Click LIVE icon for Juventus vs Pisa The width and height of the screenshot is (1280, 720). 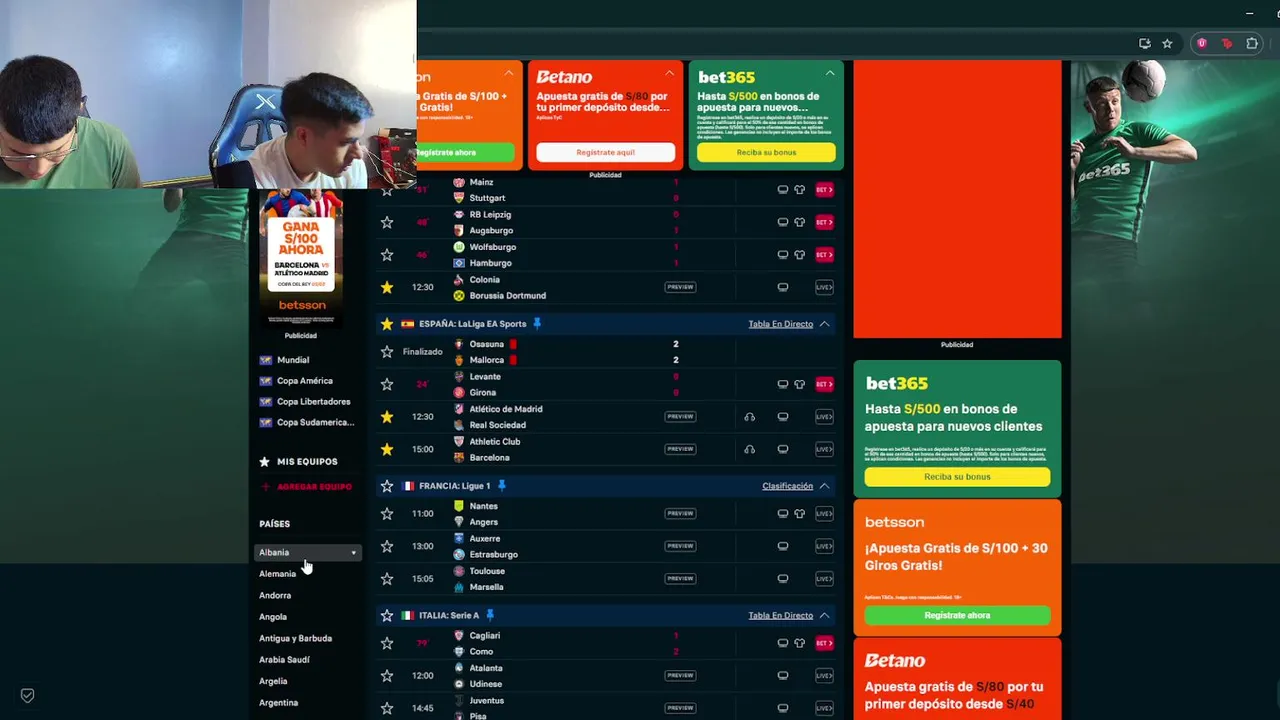(x=824, y=708)
